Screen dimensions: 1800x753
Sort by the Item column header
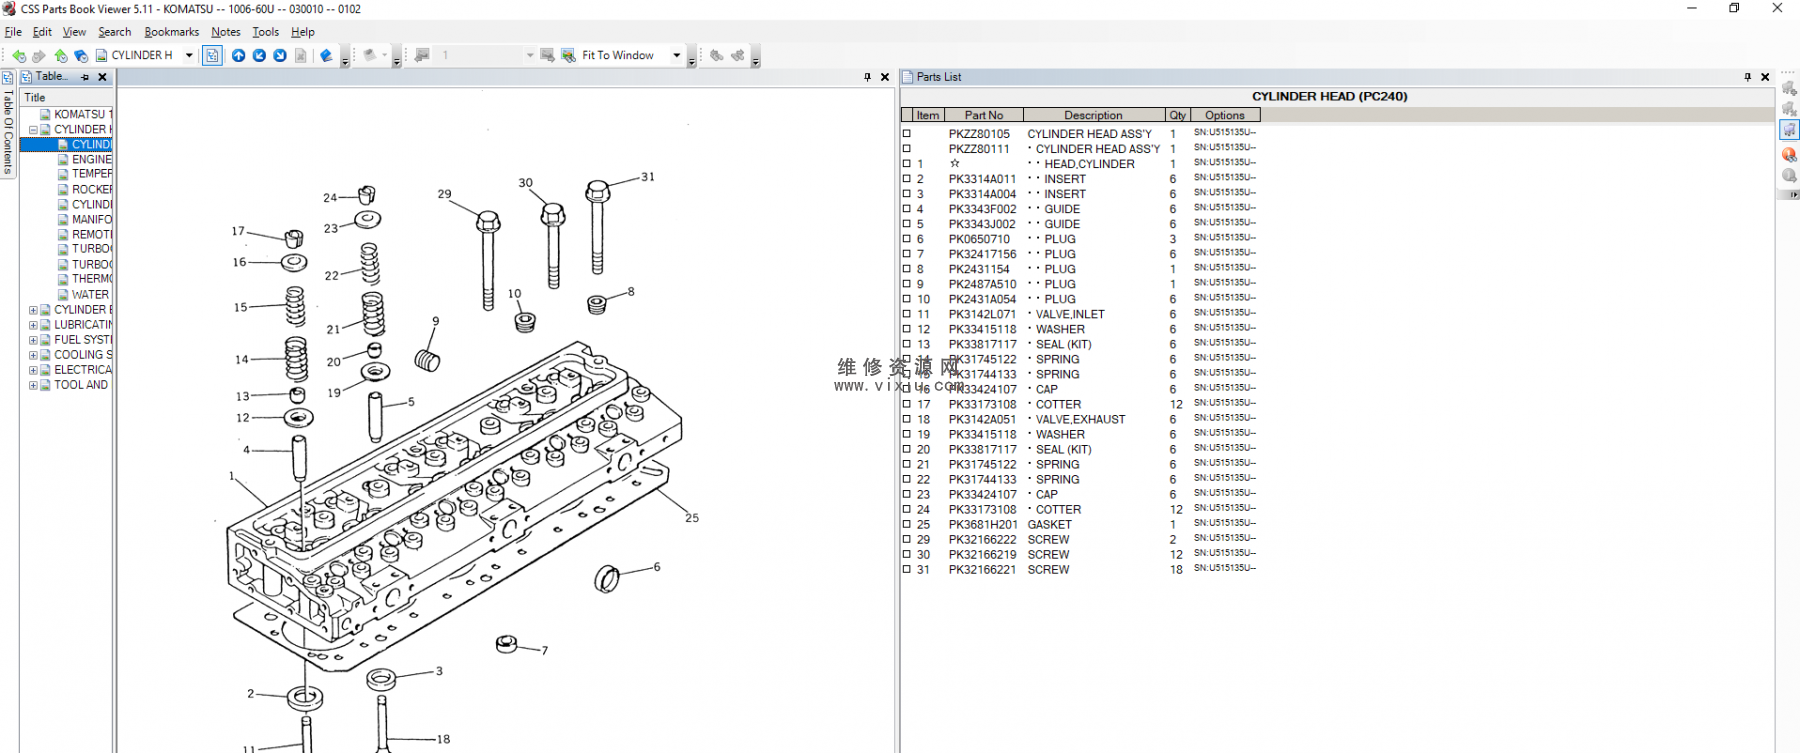pyautogui.click(x=928, y=115)
